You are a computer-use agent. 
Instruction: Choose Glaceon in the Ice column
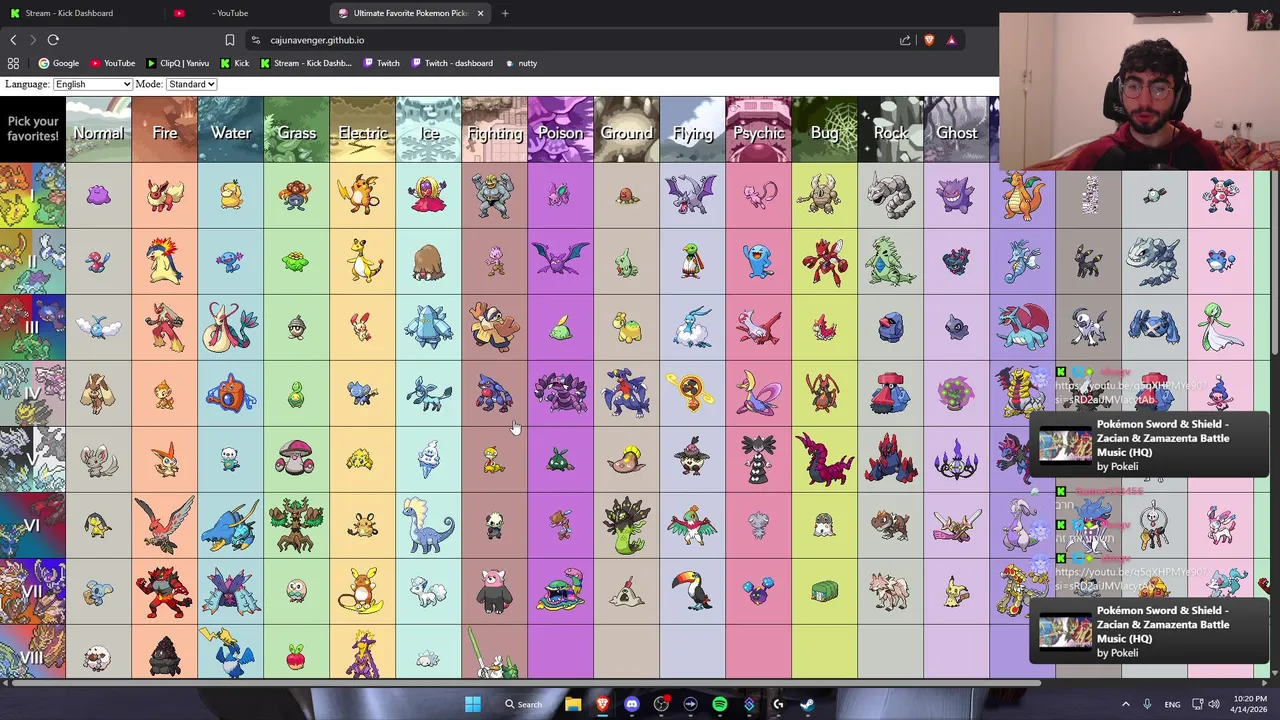pyautogui.click(x=429, y=394)
